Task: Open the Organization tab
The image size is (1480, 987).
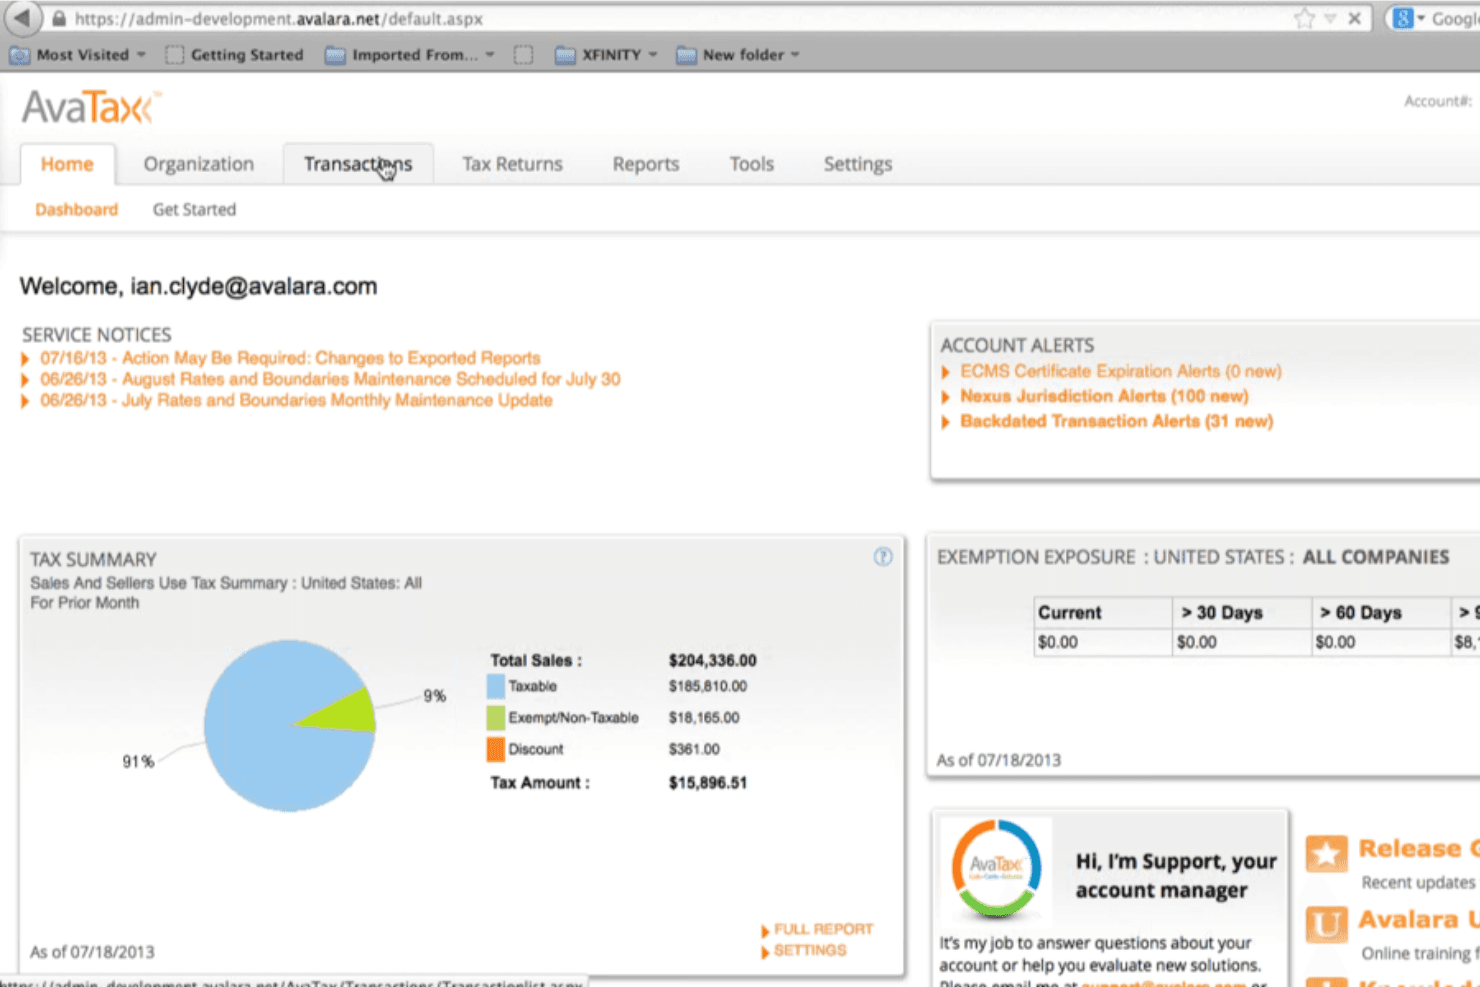Action: tap(198, 164)
